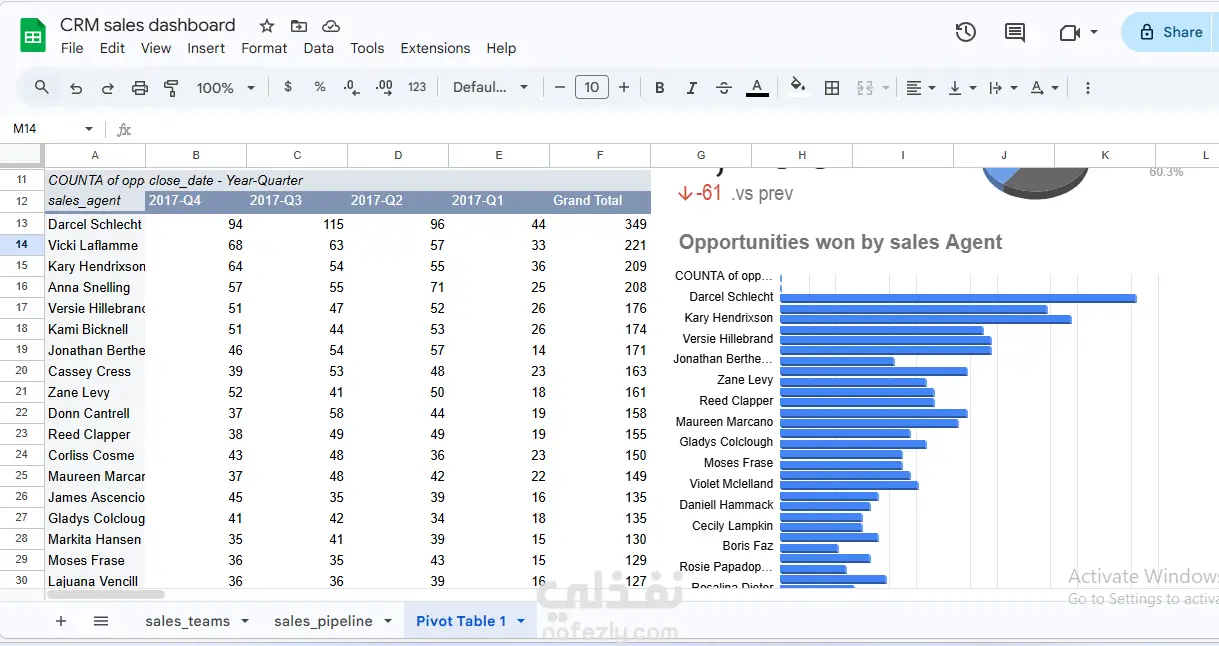Open the Extensions menu
The width and height of the screenshot is (1219, 646).
pyautogui.click(x=435, y=48)
